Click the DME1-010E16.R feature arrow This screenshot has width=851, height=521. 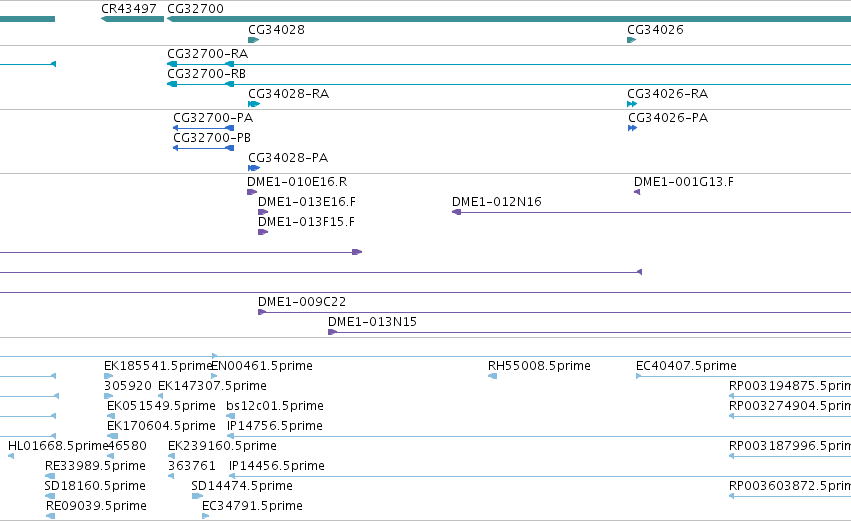point(252,192)
